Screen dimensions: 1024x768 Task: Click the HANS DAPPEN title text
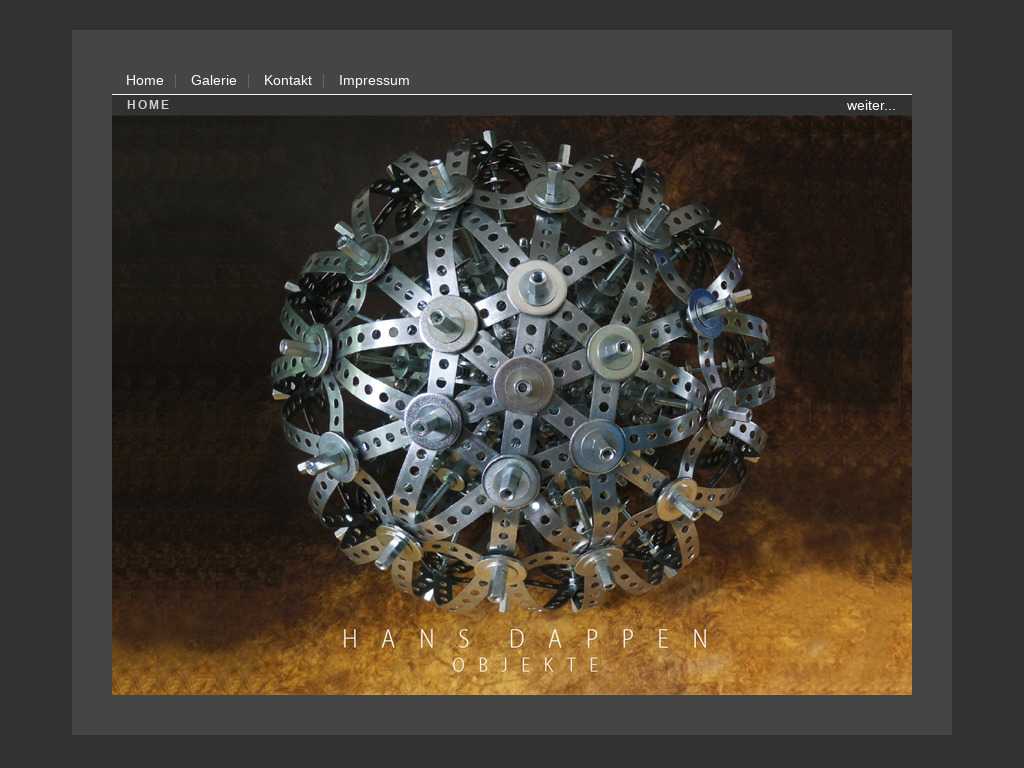point(526,639)
